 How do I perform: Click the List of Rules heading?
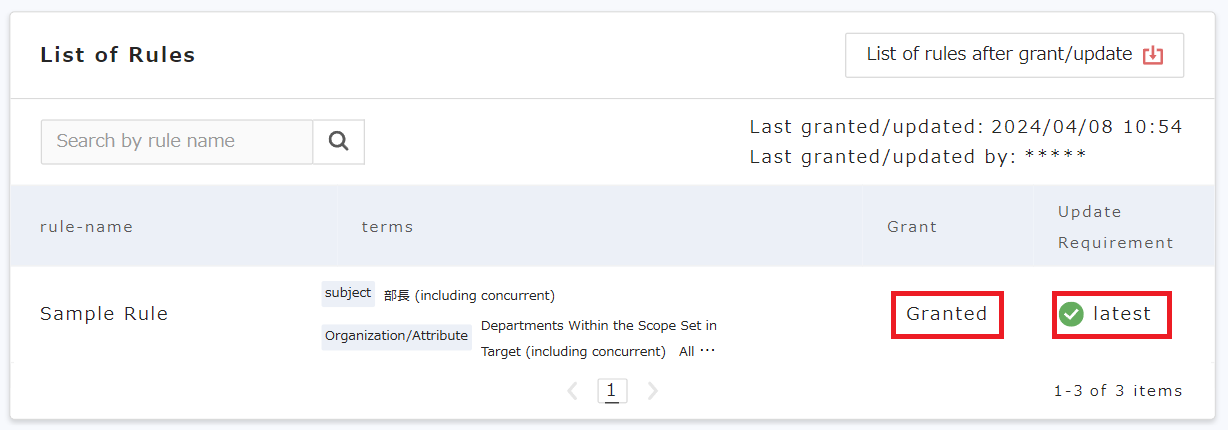coord(118,55)
